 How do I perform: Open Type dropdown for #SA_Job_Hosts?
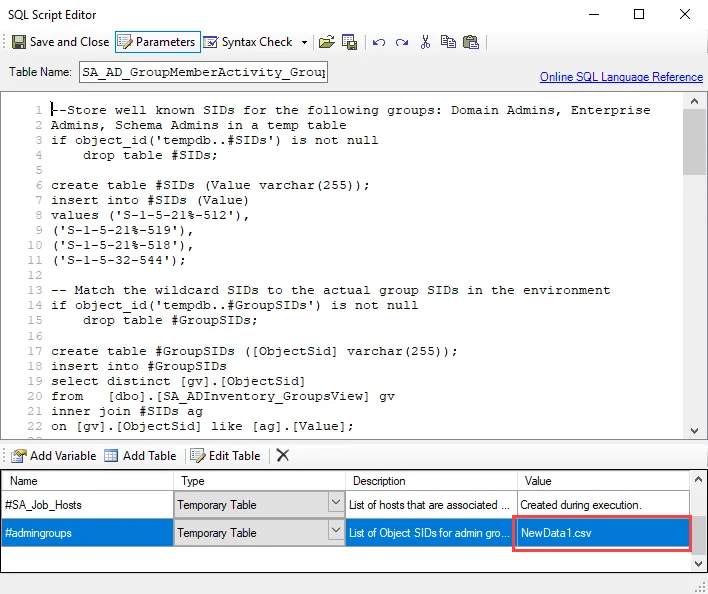[x=335, y=502]
